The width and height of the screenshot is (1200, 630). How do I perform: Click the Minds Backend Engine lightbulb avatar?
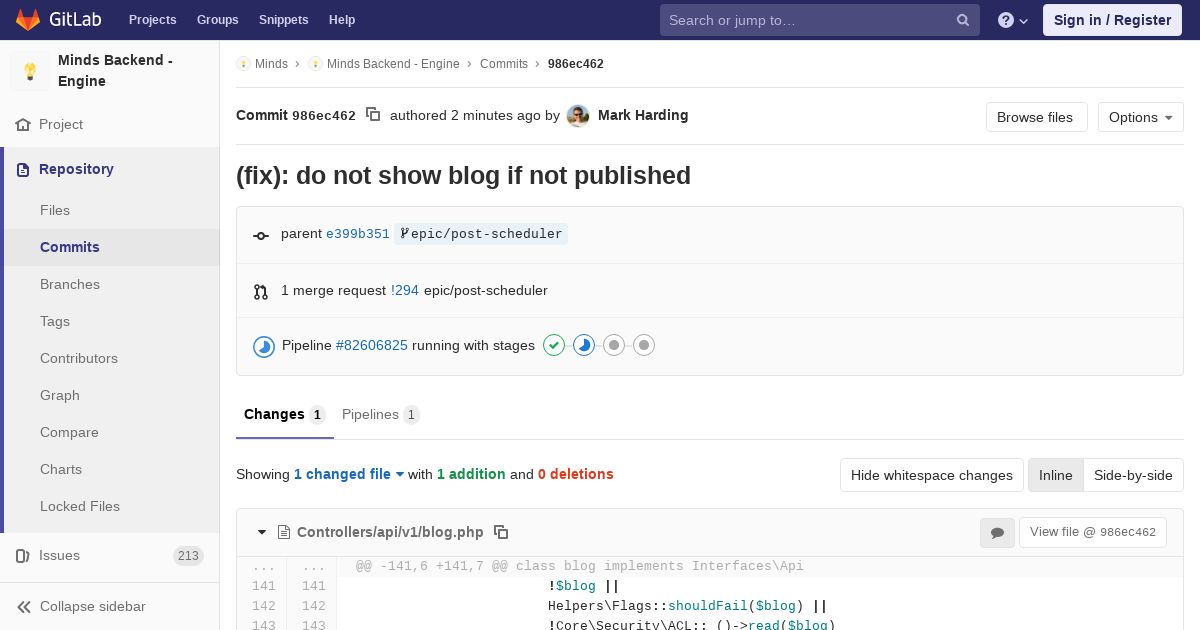(30, 71)
